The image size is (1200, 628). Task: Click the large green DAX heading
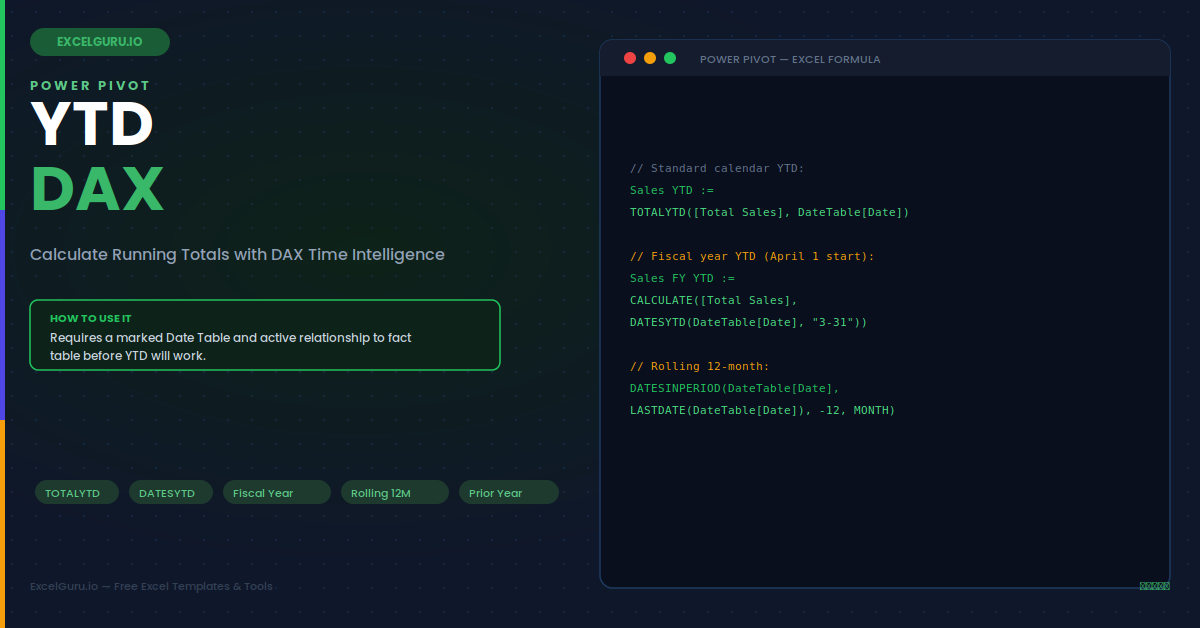(x=97, y=188)
